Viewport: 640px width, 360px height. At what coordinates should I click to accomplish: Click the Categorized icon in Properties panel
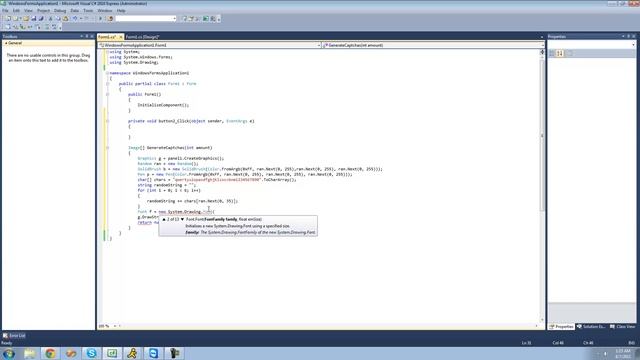pos(552,53)
